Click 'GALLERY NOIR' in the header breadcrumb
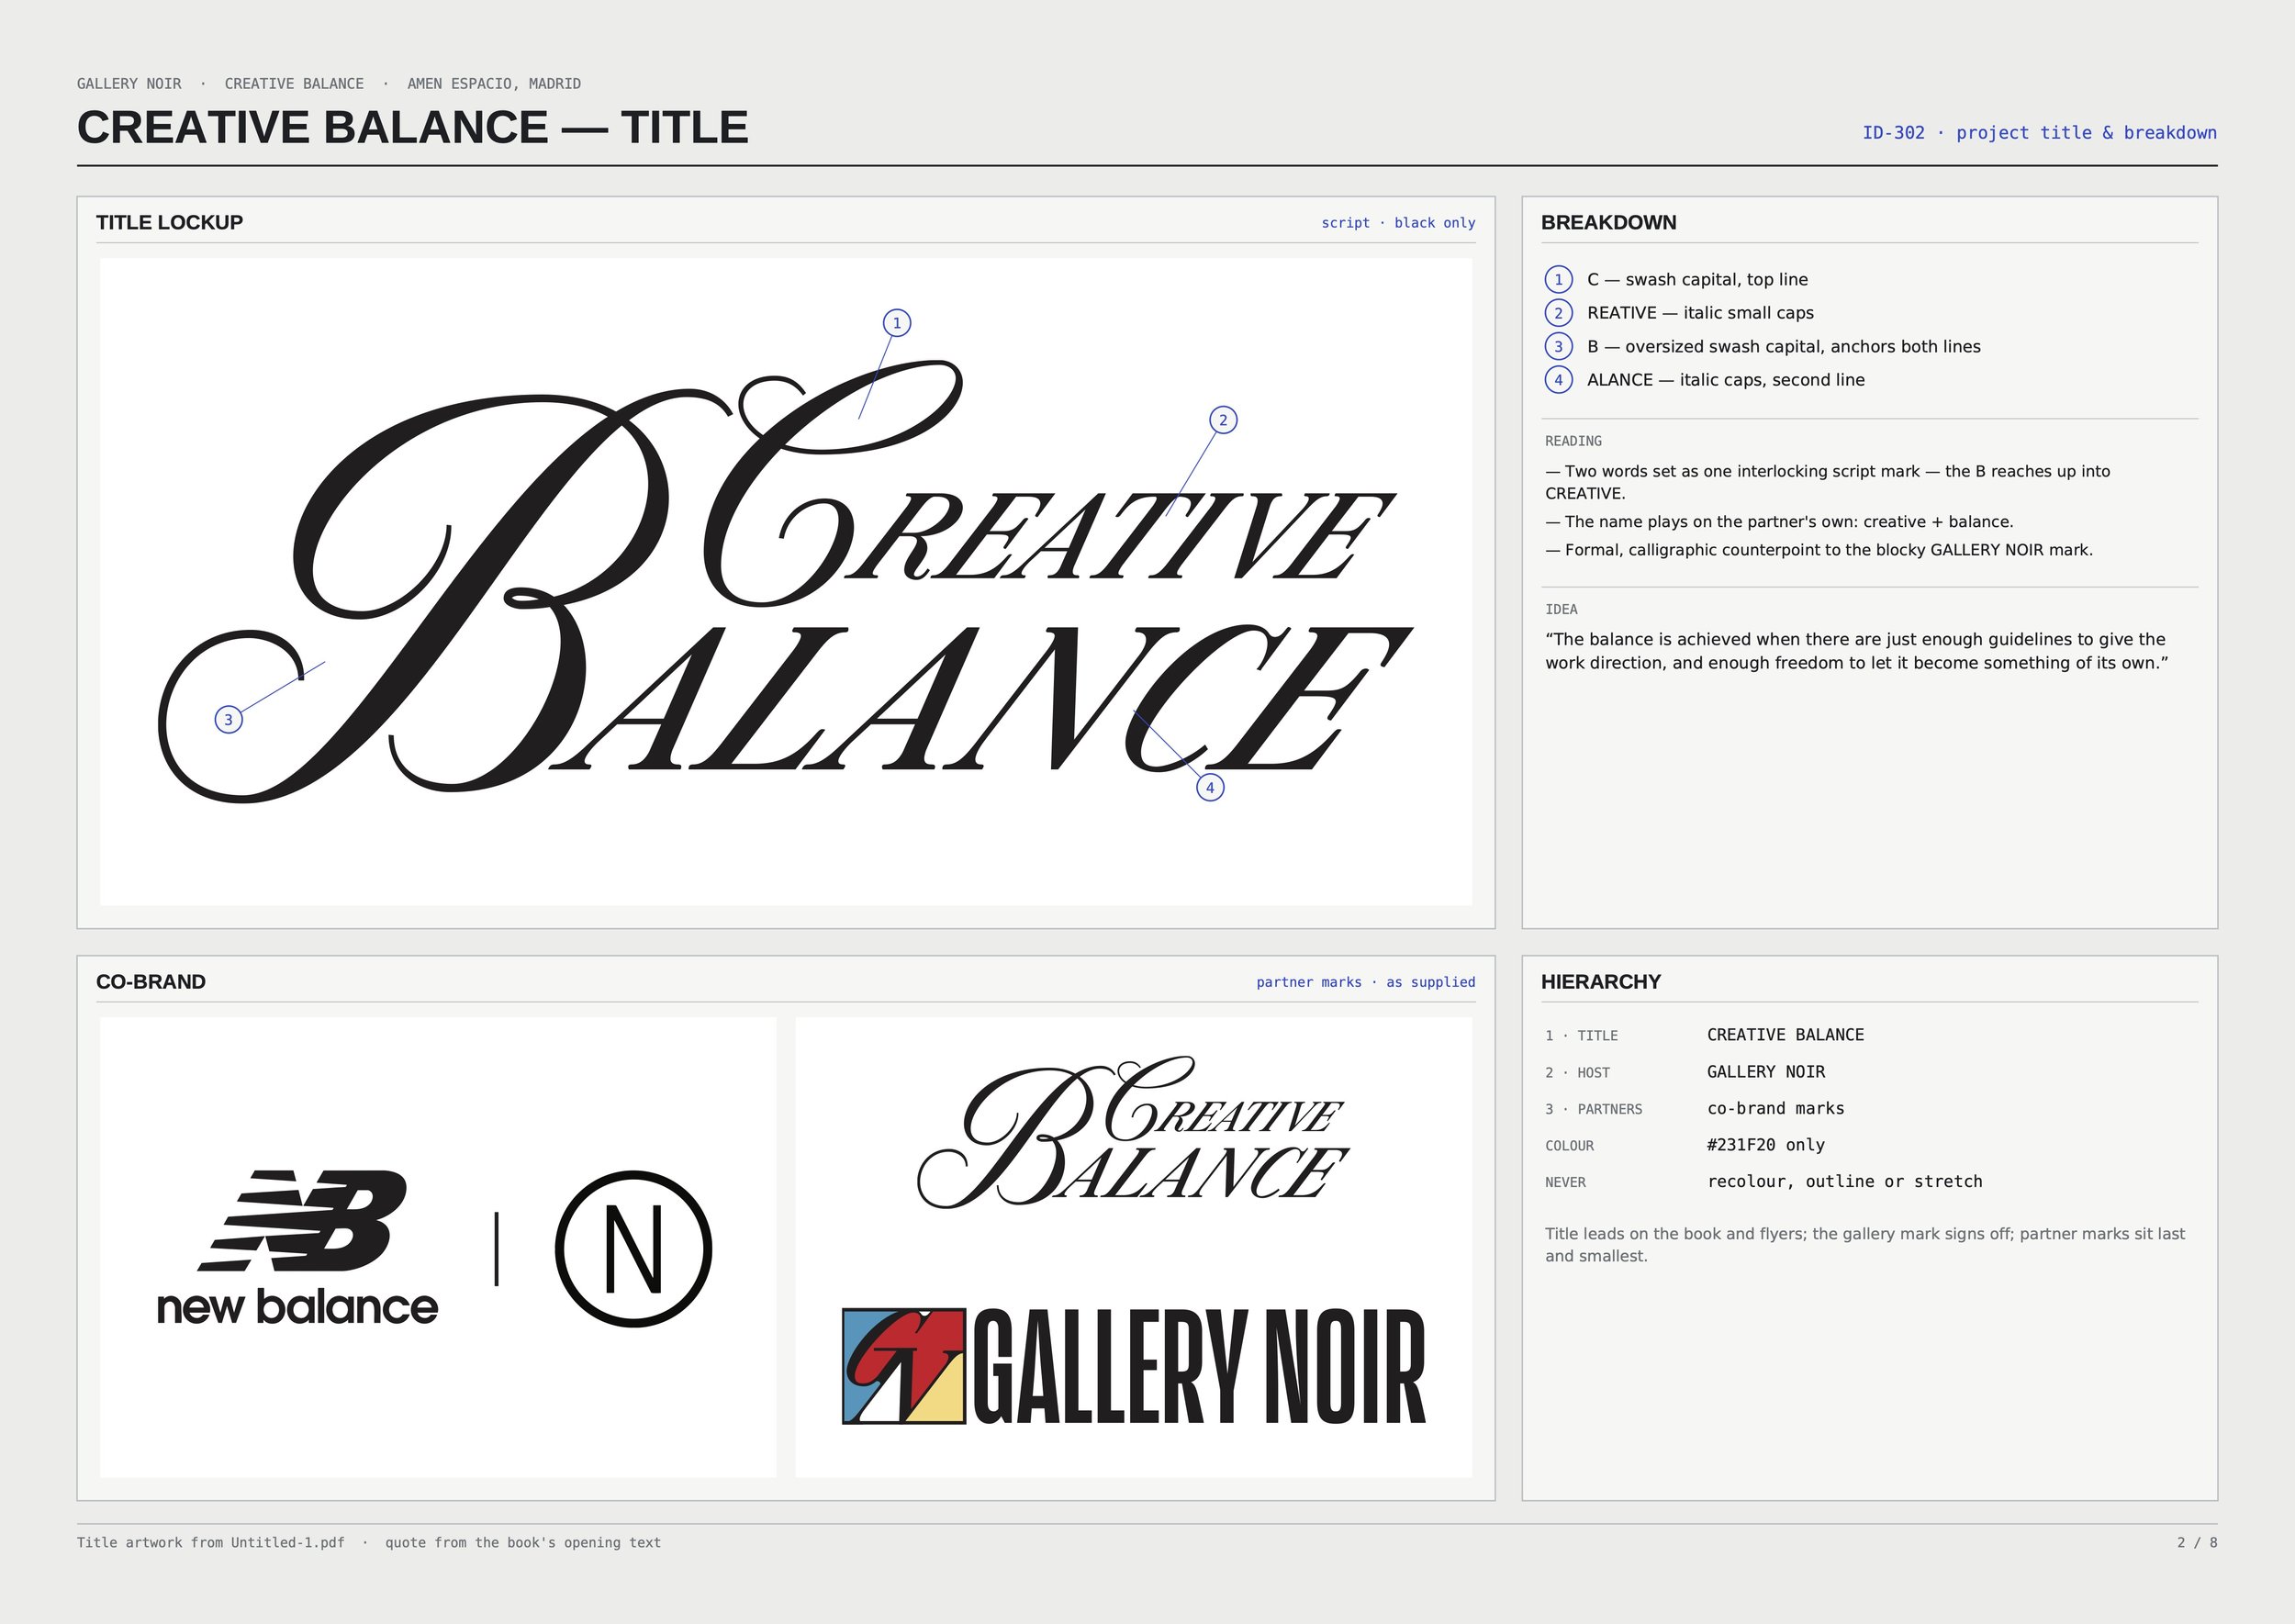 tap(129, 84)
